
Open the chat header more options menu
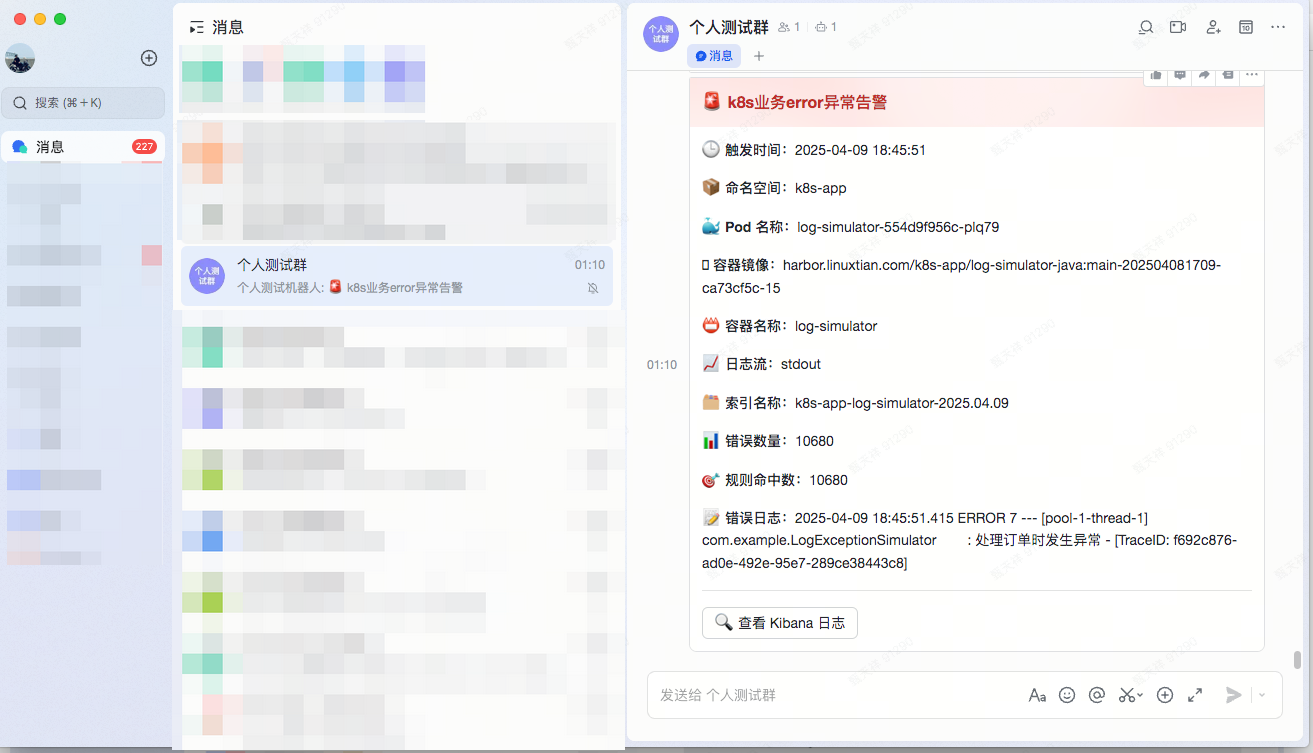(1278, 27)
